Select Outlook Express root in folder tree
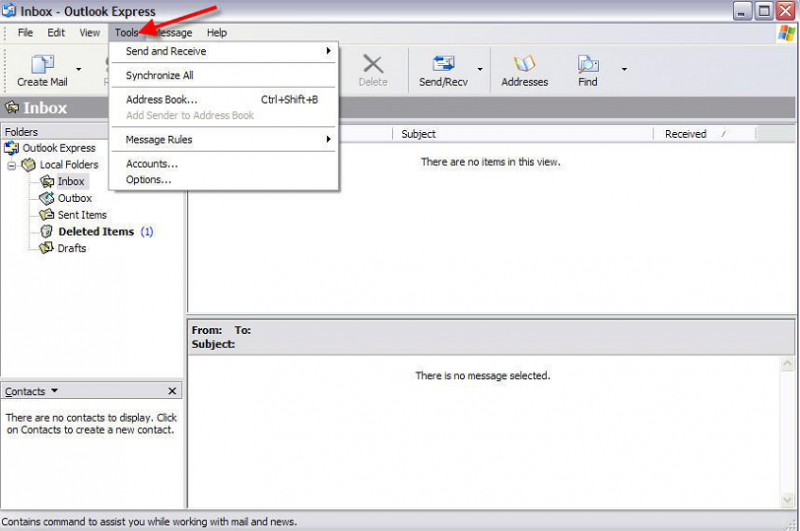800x531 pixels. click(x=58, y=148)
